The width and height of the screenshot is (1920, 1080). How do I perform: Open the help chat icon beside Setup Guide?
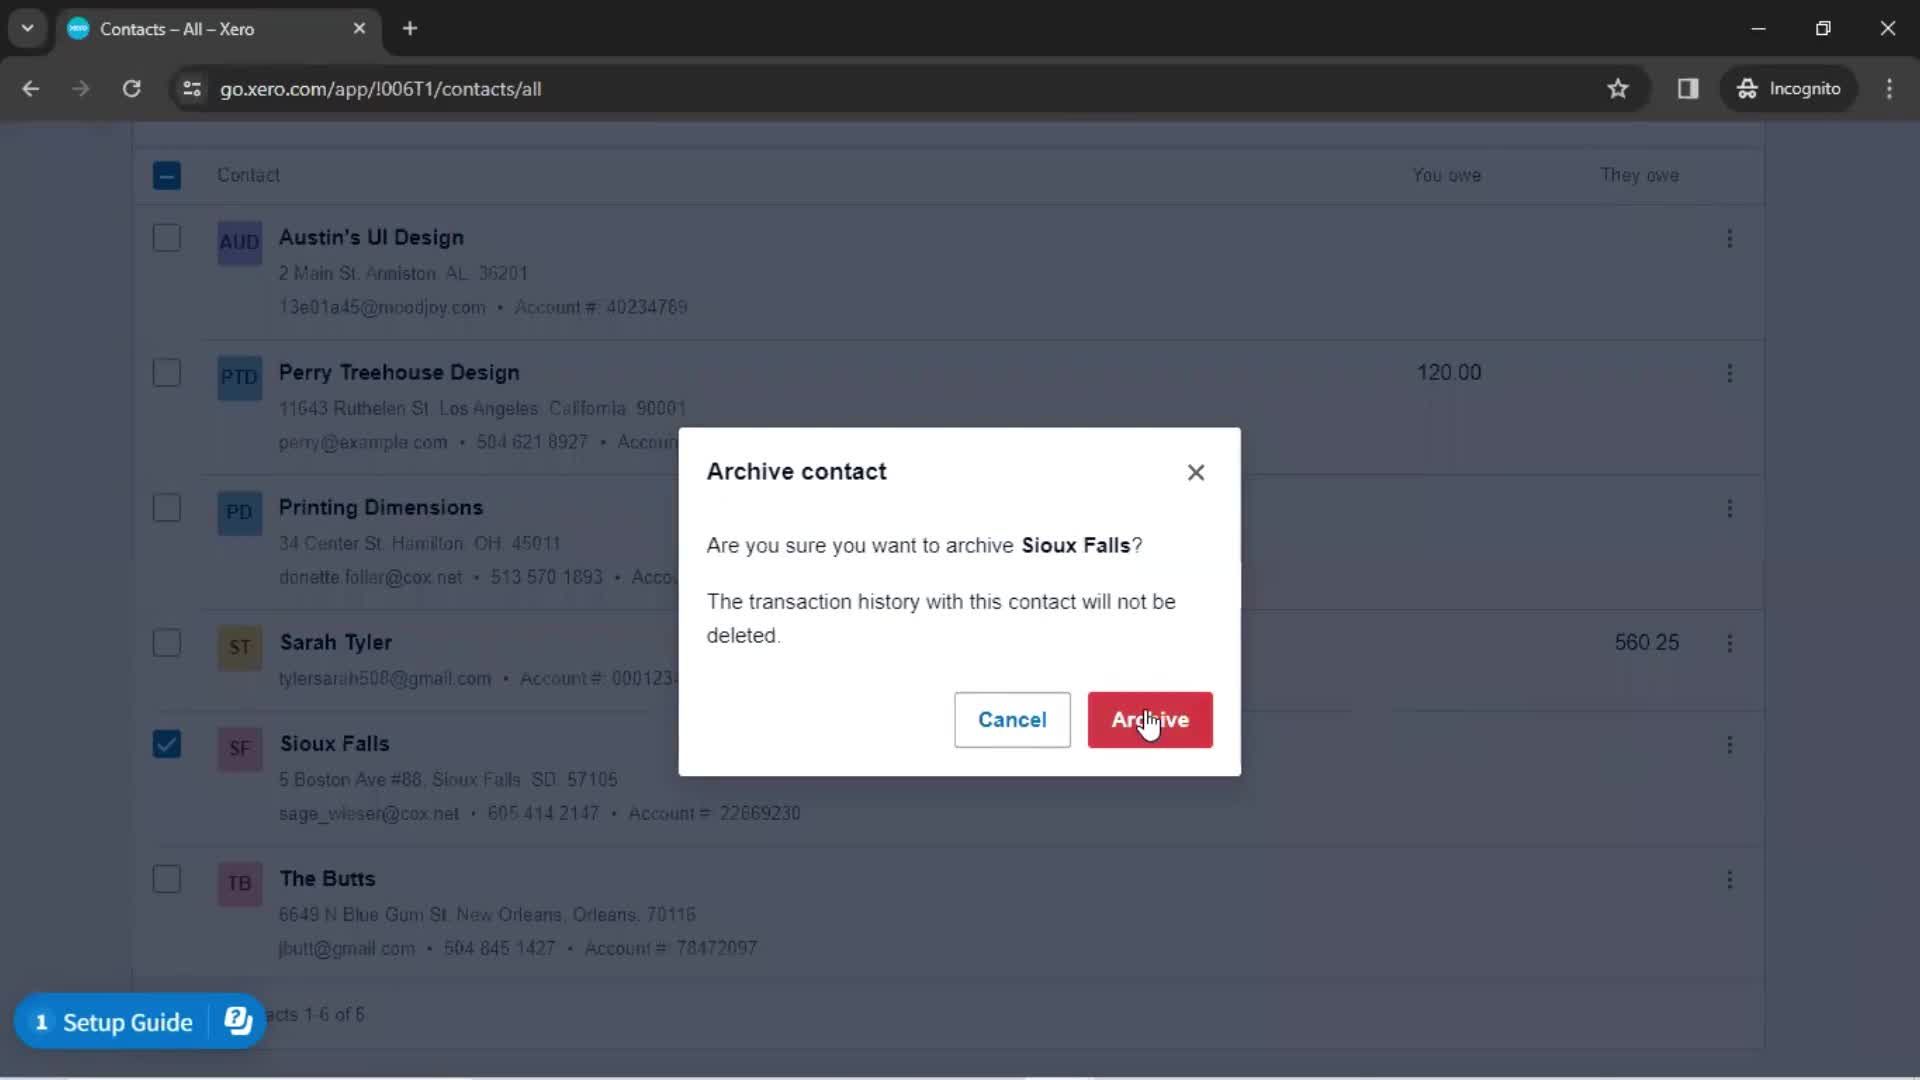tap(238, 1021)
